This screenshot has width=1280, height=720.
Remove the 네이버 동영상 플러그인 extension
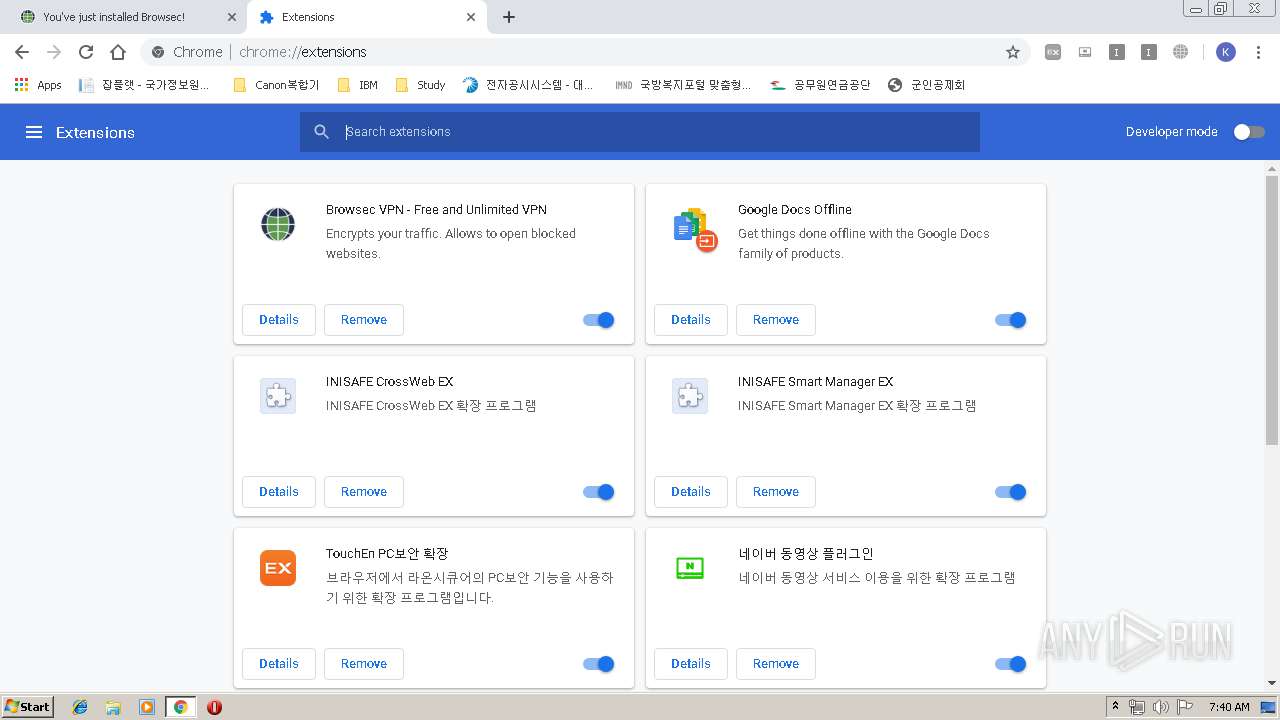(776, 664)
